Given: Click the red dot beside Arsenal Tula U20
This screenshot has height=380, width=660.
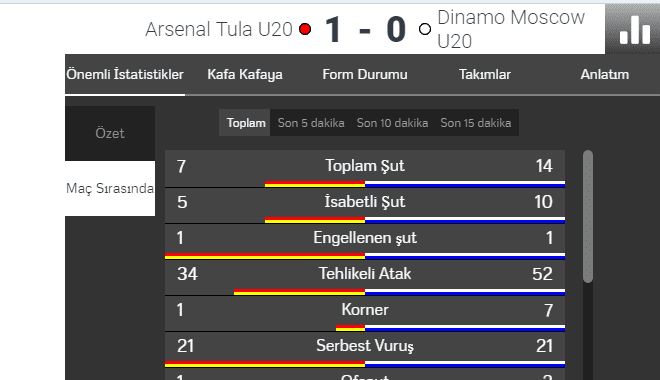Looking at the screenshot, I should point(305,29).
